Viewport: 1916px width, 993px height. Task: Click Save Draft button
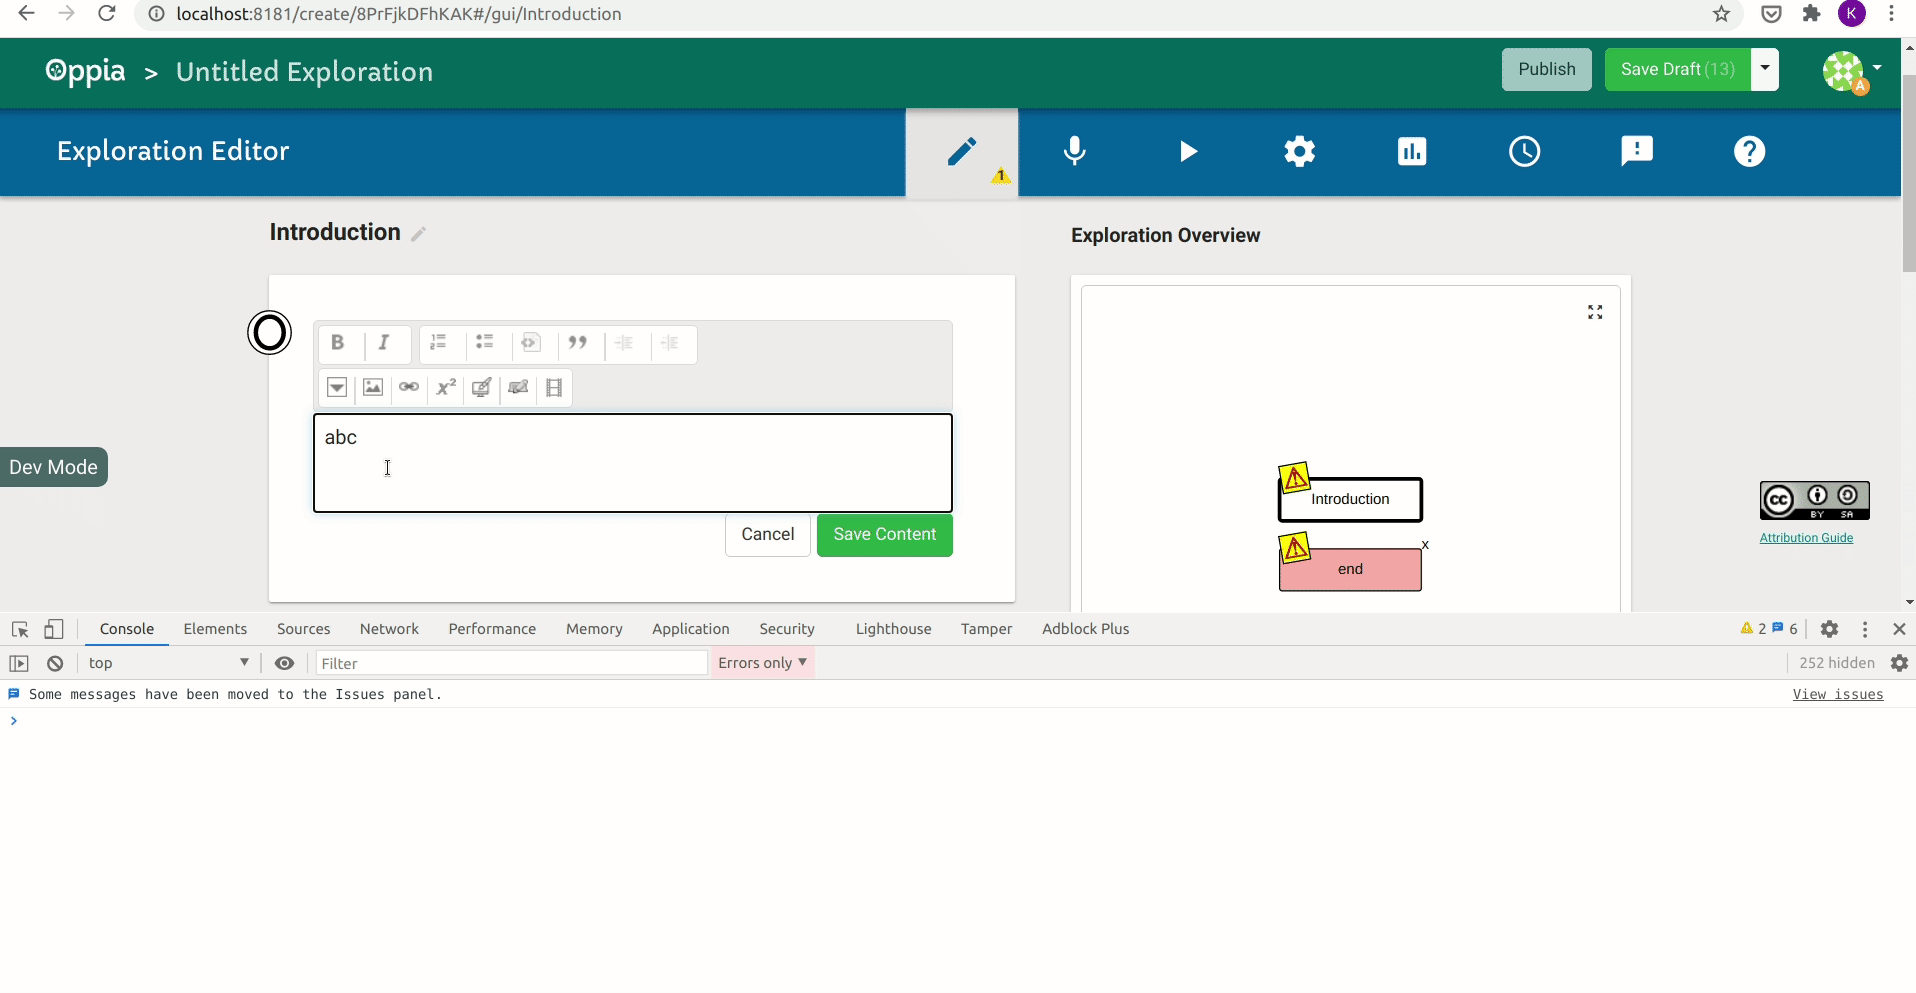[x=1677, y=69]
